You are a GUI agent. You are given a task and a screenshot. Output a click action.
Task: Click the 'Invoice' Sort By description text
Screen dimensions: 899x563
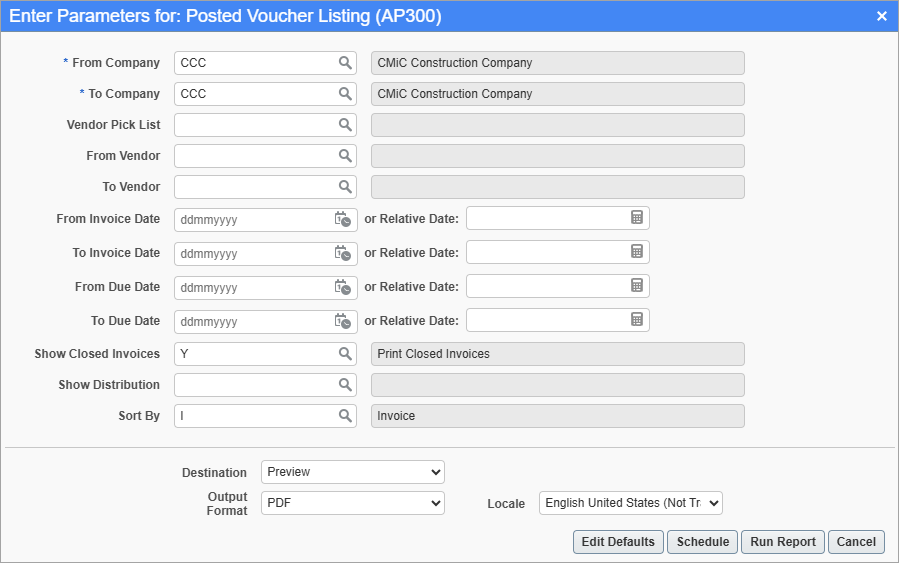click(396, 416)
